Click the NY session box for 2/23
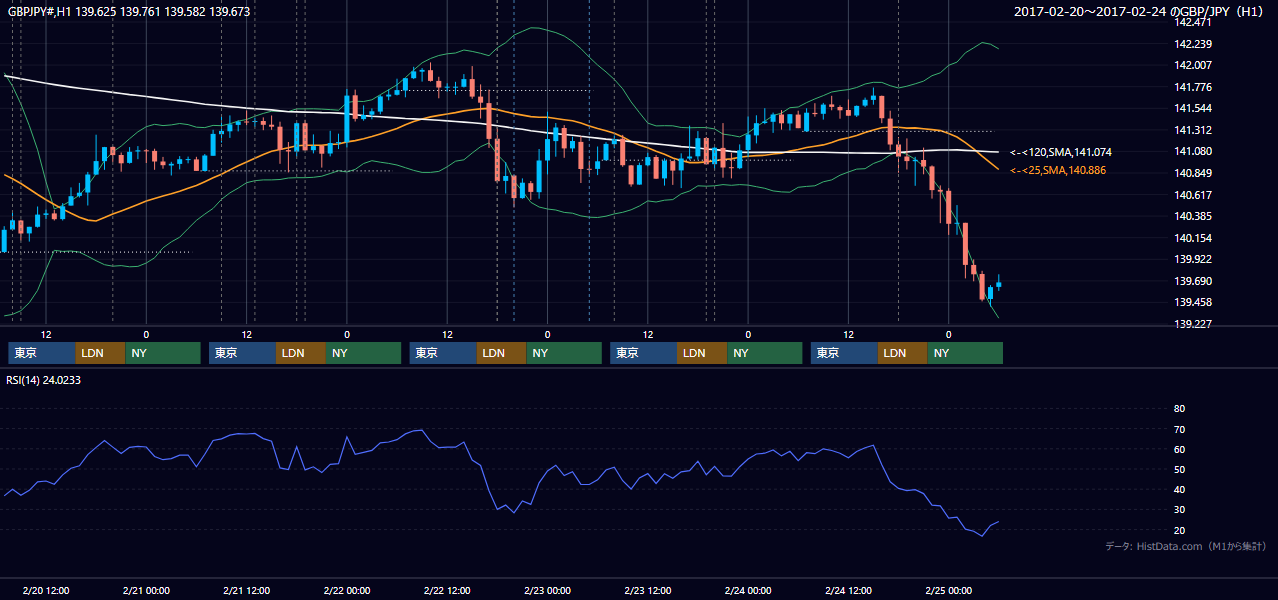Image resolution: width=1278 pixels, height=600 pixels. click(x=764, y=353)
